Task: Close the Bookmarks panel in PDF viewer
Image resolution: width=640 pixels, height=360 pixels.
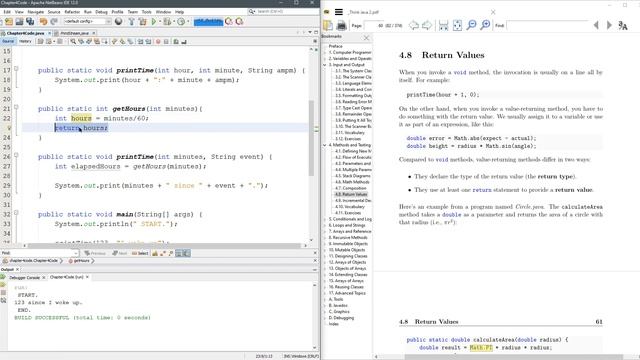Action: (x=367, y=37)
